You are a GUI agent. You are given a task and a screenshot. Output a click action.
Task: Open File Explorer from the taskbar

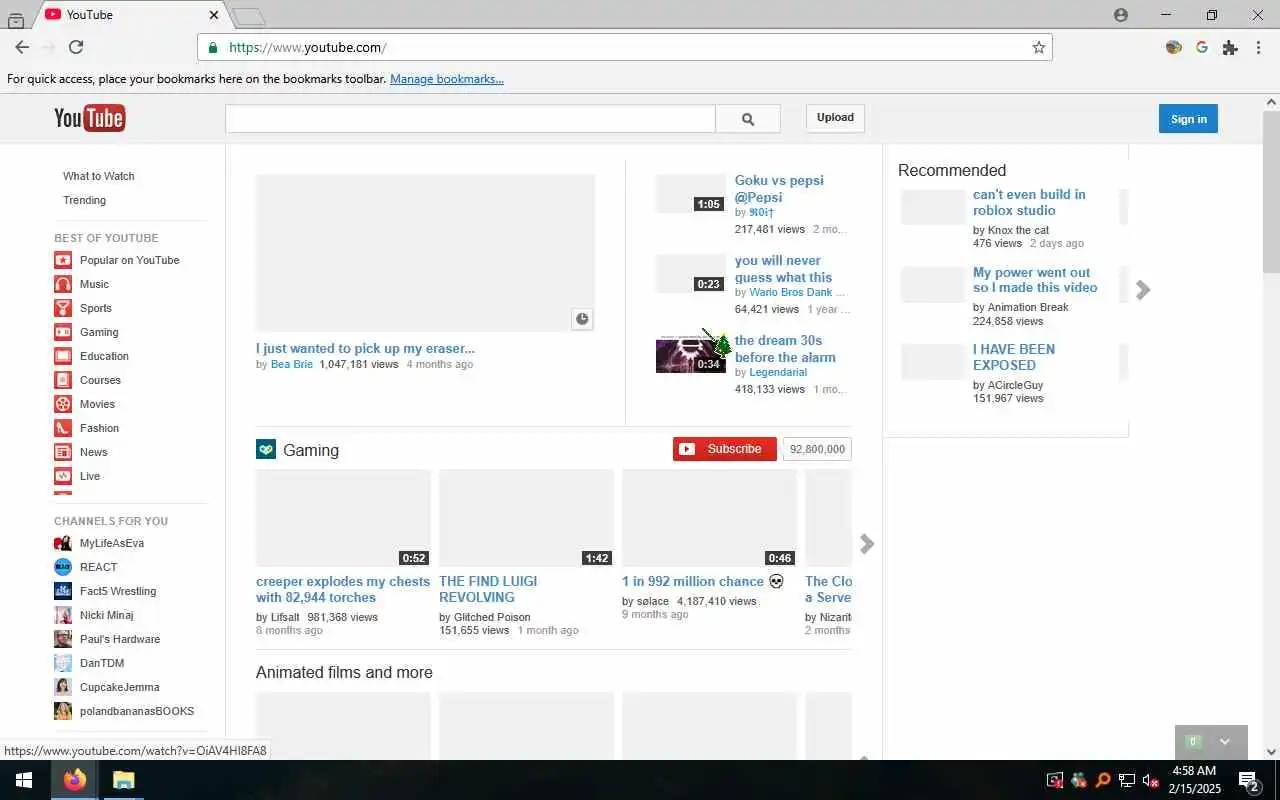(x=123, y=780)
